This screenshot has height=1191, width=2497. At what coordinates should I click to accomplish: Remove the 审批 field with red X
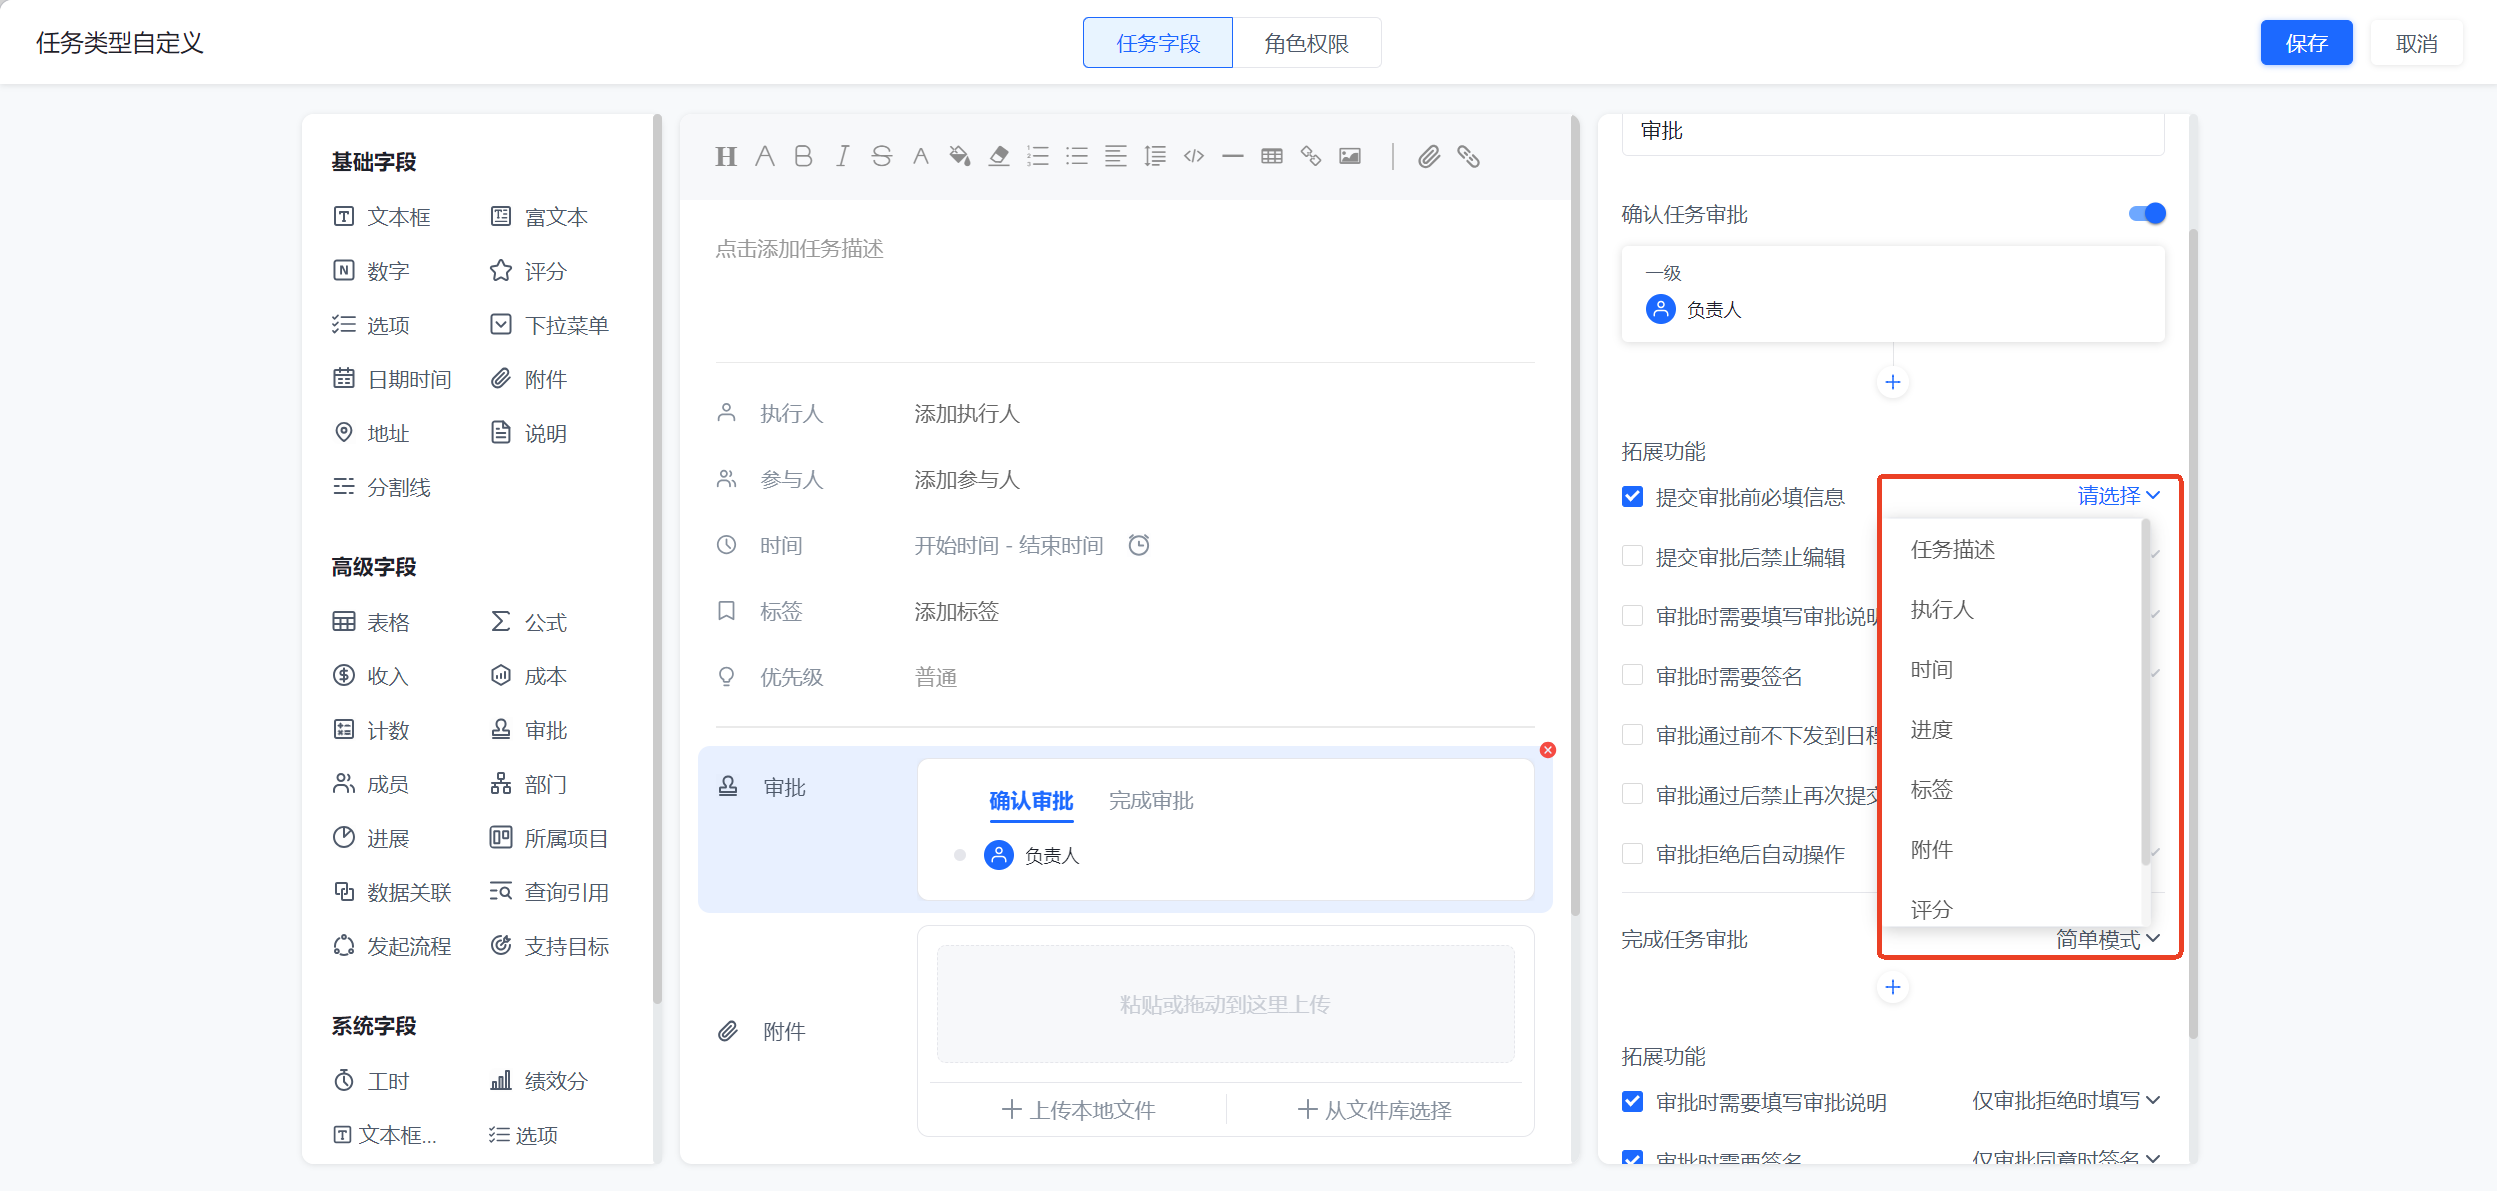[1548, 750]
